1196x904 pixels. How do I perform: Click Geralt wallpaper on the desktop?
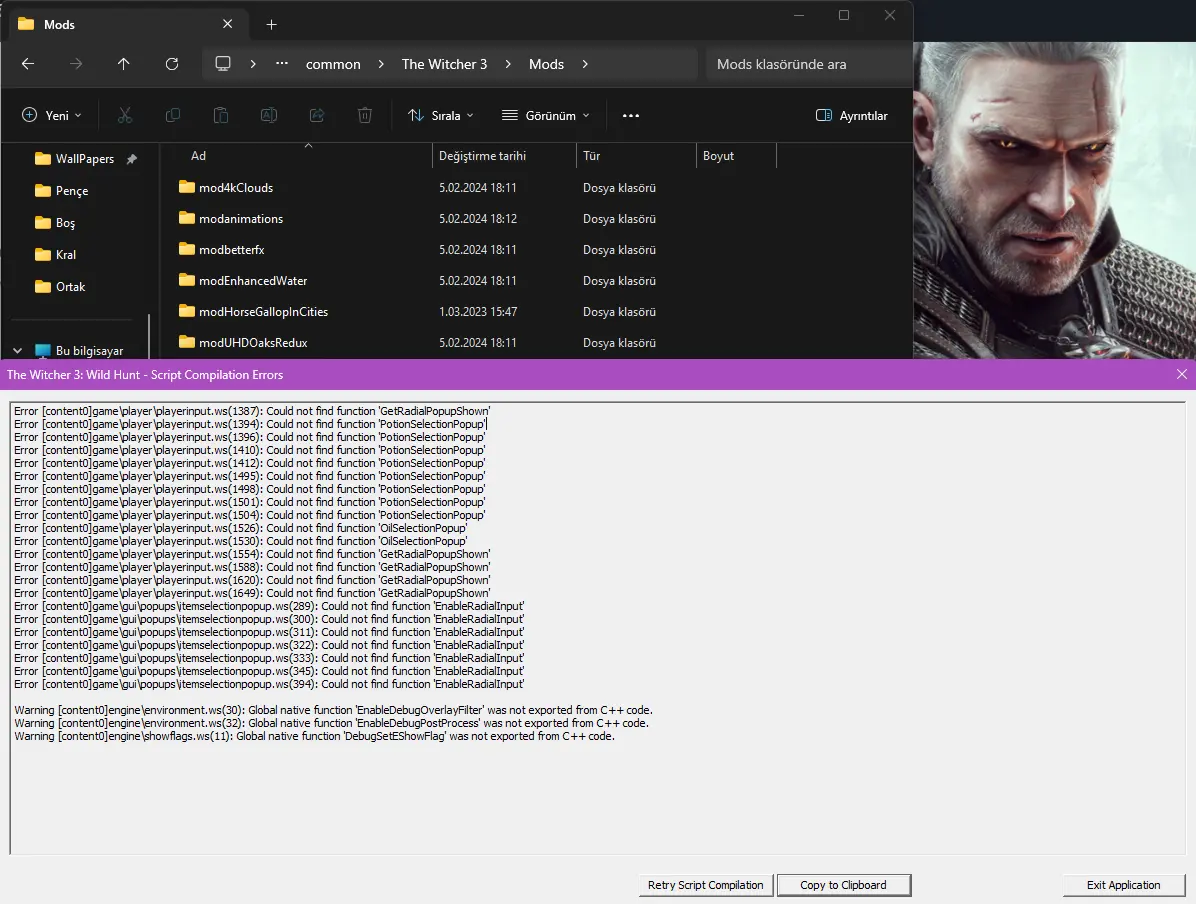(x=1055, y=200)
